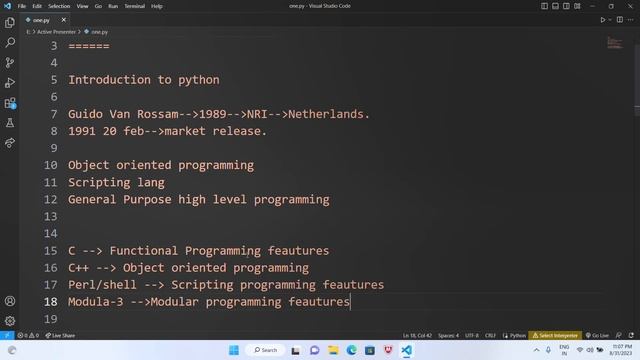Click the 'General Purpose high level programming' line
Image resolution: width=640 pixels, height=360 pixels.
pos(199,200)
